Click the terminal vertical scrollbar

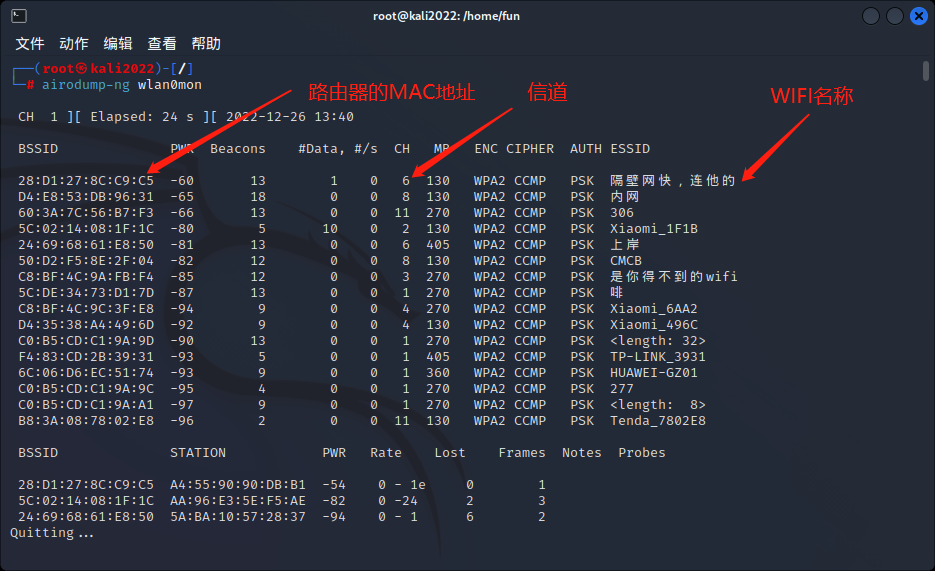[925, 70]
